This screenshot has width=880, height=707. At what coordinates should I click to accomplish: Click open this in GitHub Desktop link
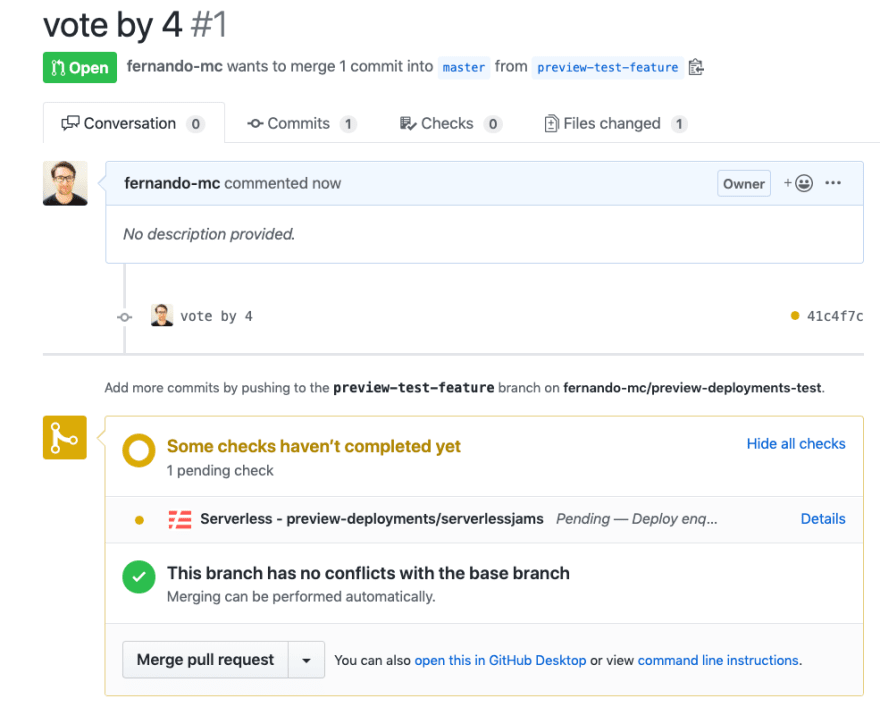500,660
